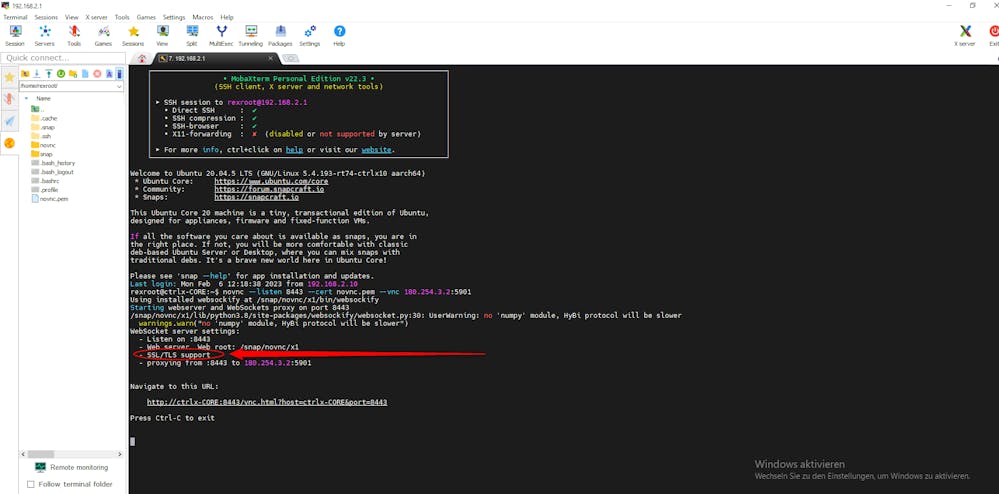999x494 pixels.
Task: Close the 192.168.2.1 session tab
Action: click(271, 58)
